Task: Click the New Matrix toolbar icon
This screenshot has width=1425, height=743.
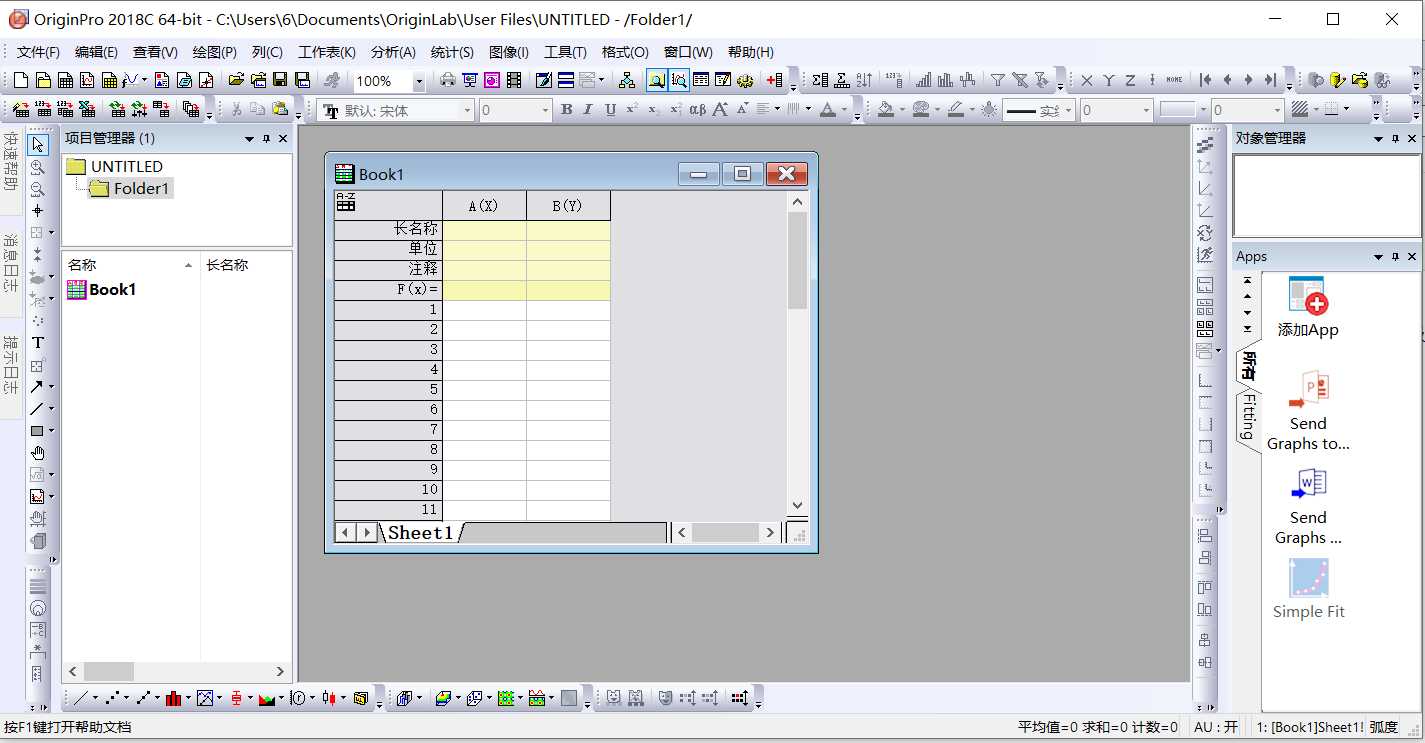Action: tap(109, 80)
